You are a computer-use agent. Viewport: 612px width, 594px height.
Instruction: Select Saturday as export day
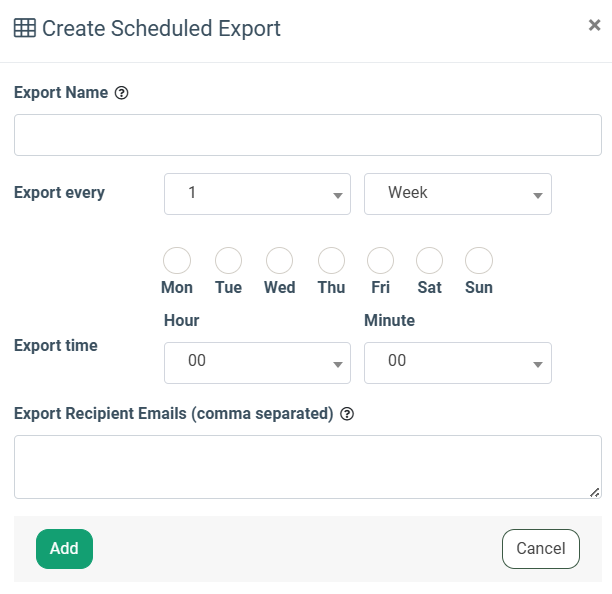(x=429, y=261)
